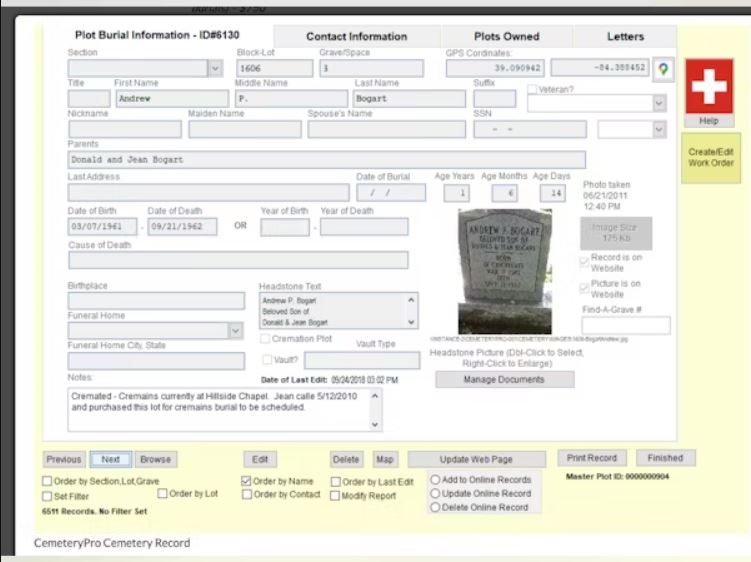Click the Vault Type field

coord(362,360)
